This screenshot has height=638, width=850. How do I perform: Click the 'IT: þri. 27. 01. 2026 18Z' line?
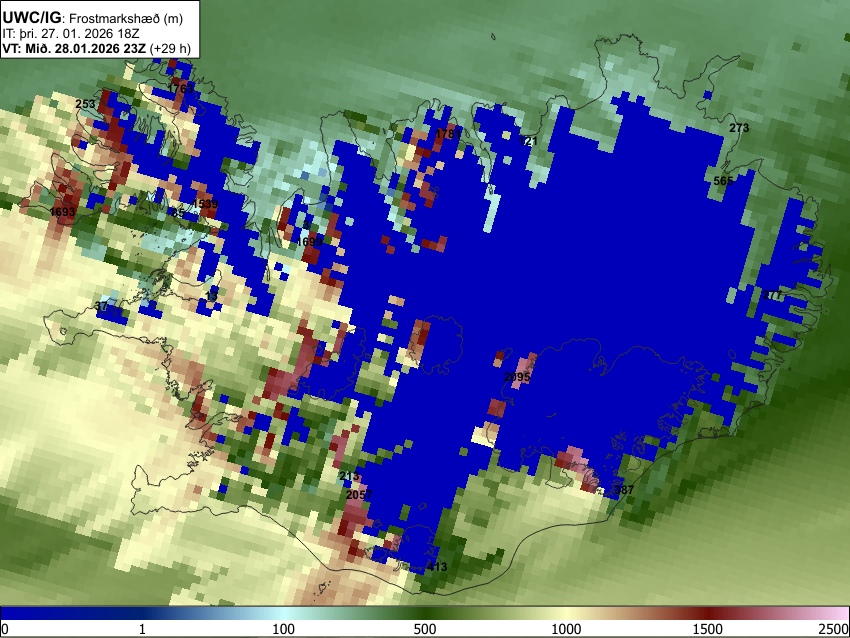pos(71,34)
